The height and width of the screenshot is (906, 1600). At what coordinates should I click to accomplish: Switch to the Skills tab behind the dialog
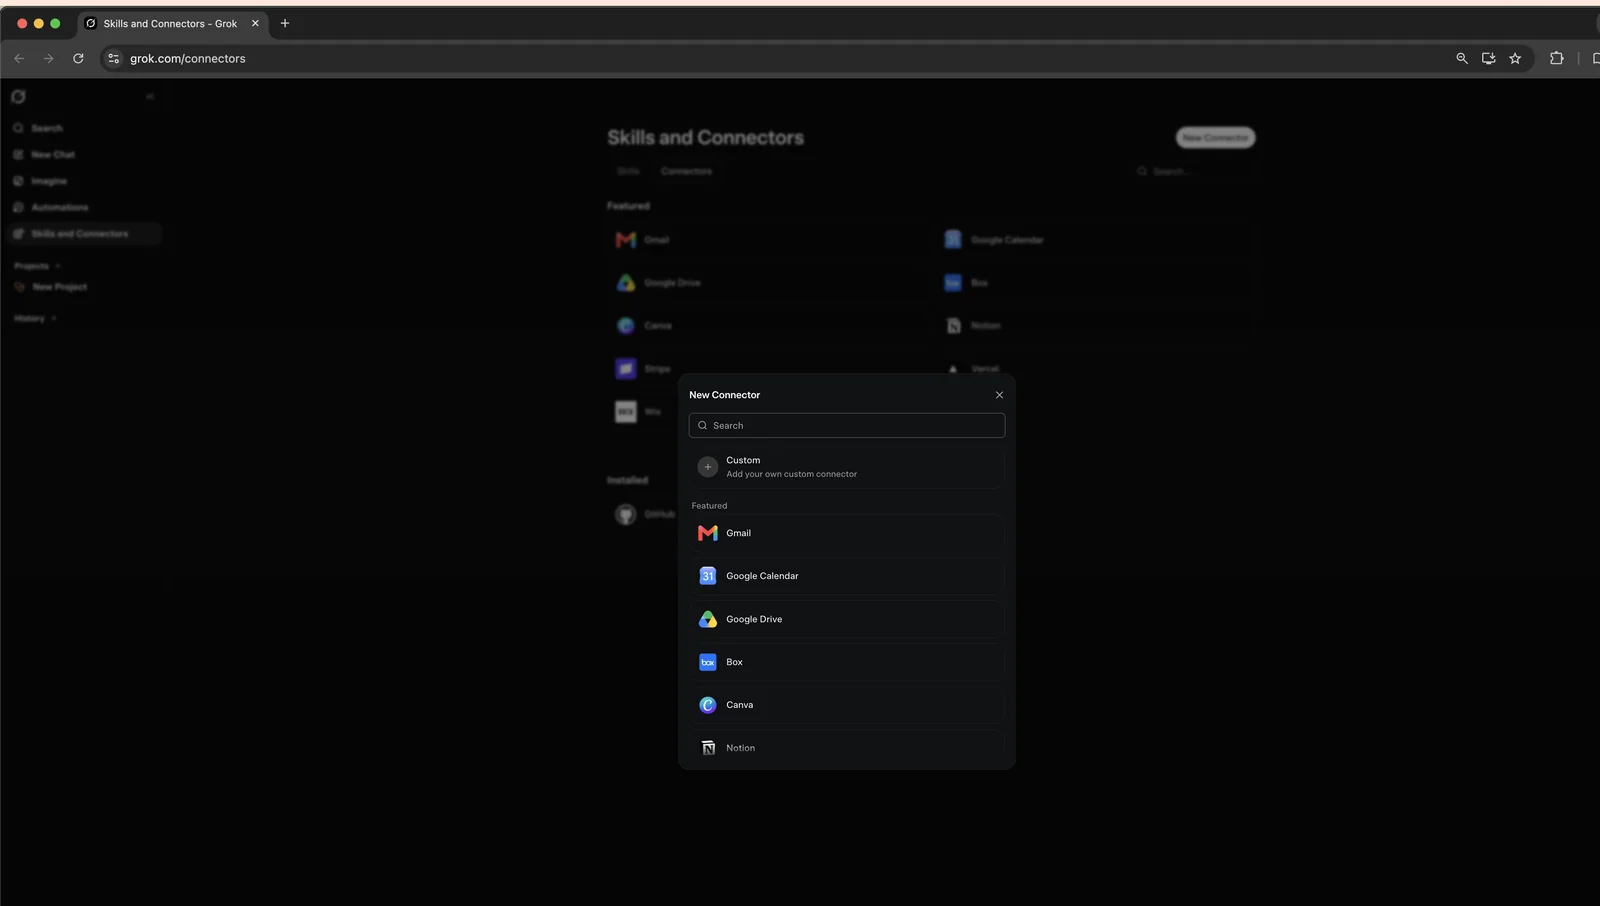pyautogui.click(x=628, y=171)
